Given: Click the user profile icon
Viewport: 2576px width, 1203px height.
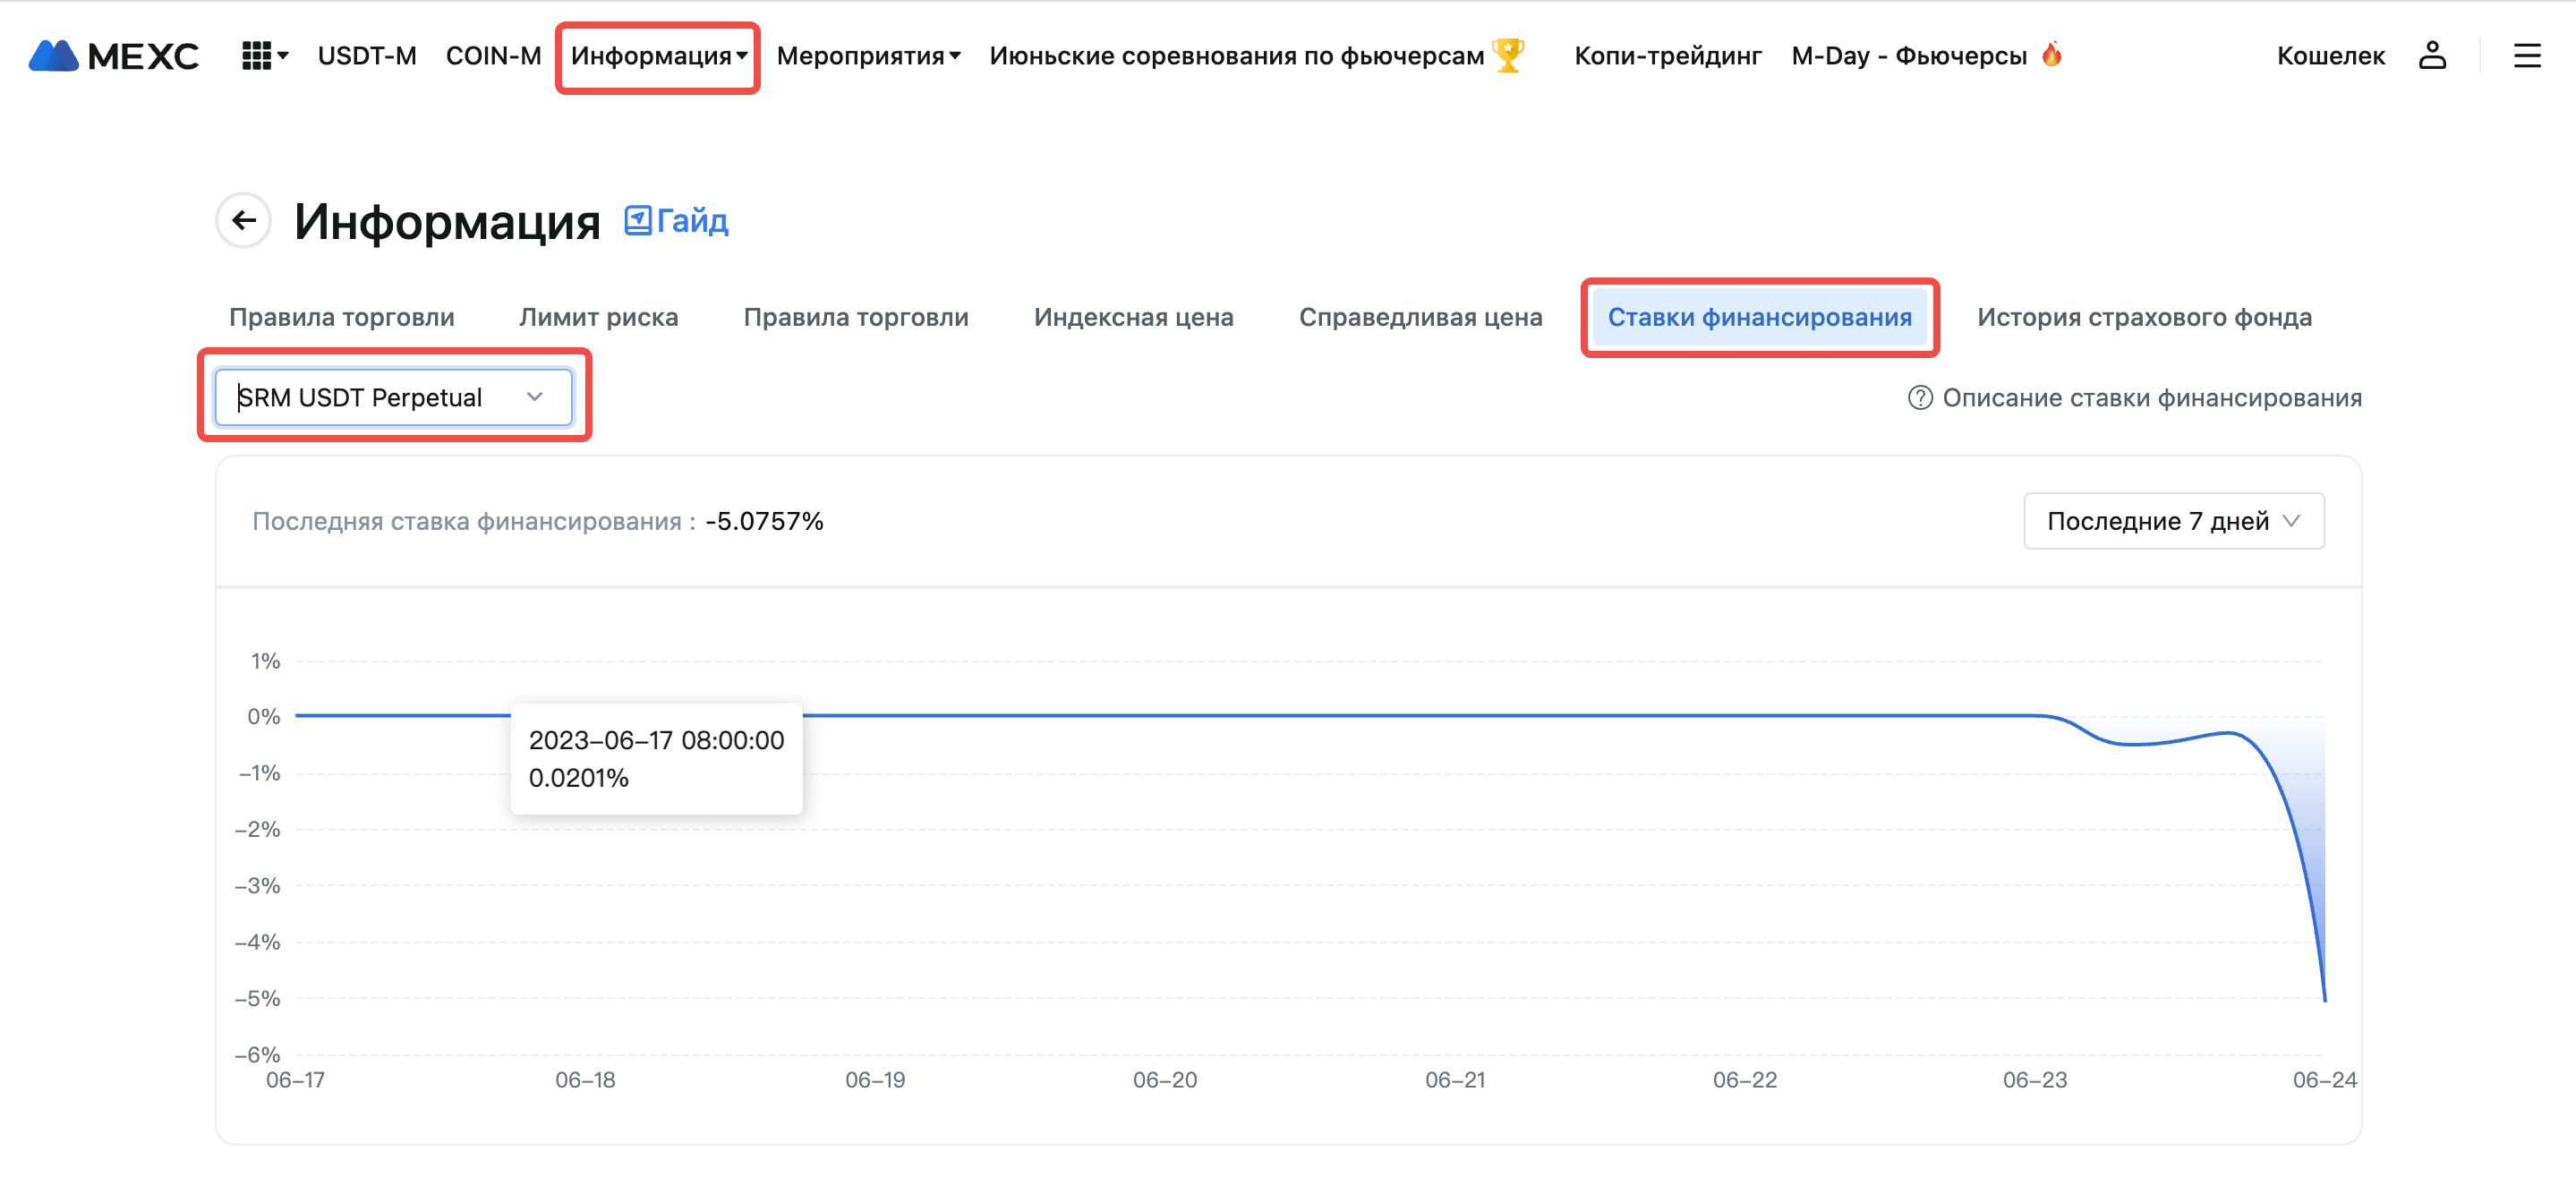Looking at the screenshot, I should (2431, 56).
